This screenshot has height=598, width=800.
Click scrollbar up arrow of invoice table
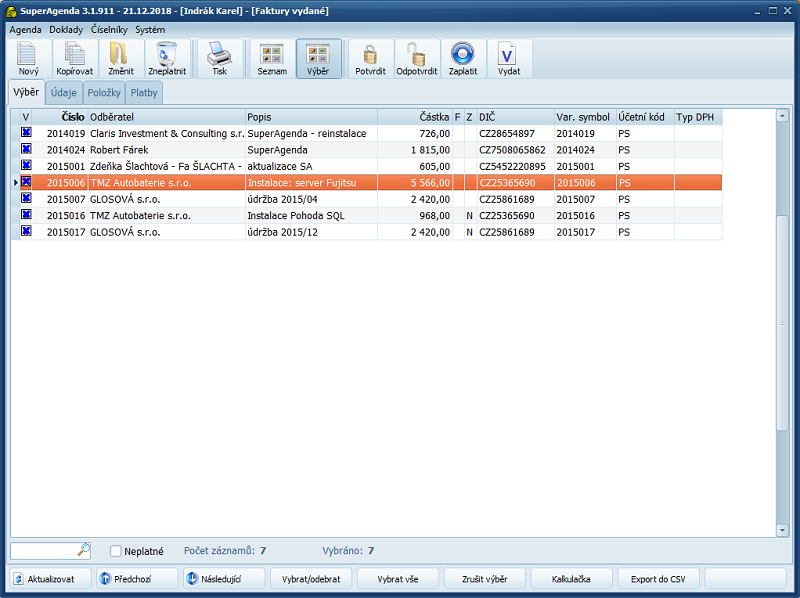782,116
